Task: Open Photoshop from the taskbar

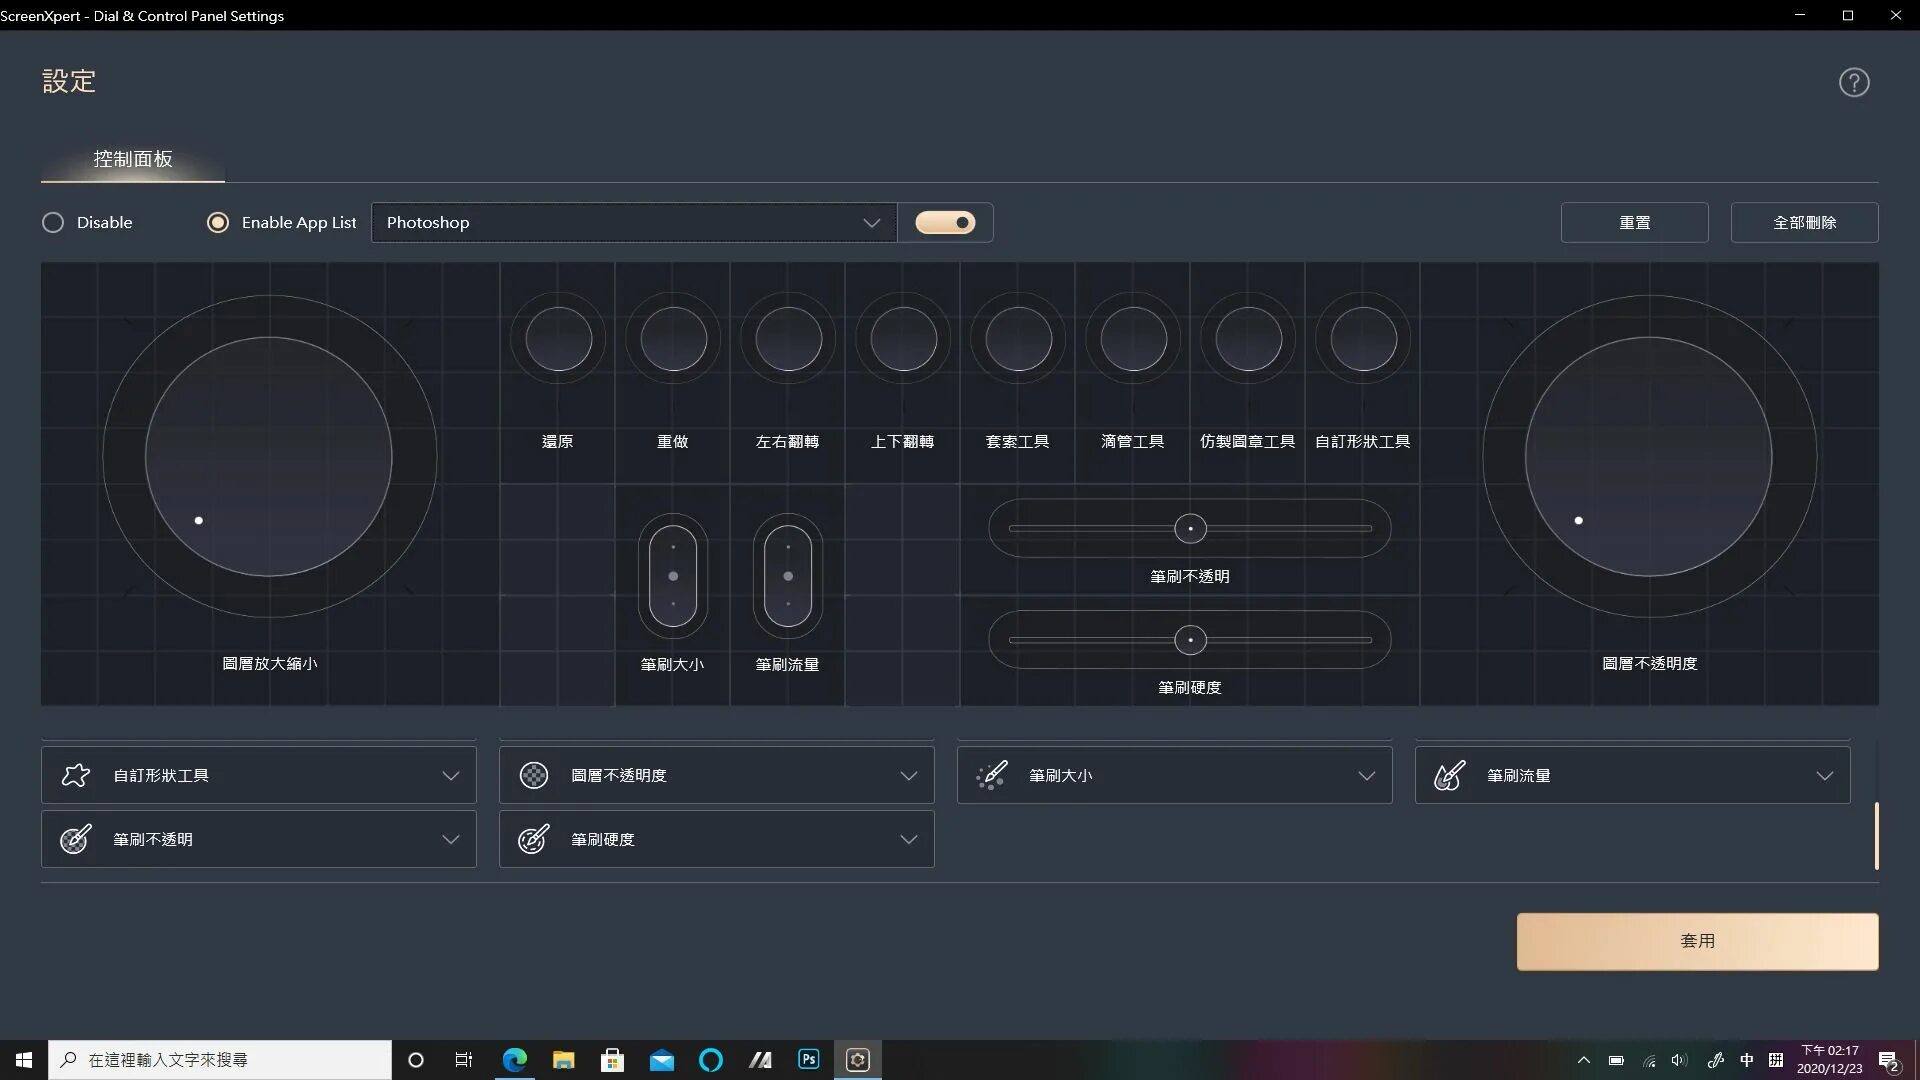Action: [x=808, y=1059]
